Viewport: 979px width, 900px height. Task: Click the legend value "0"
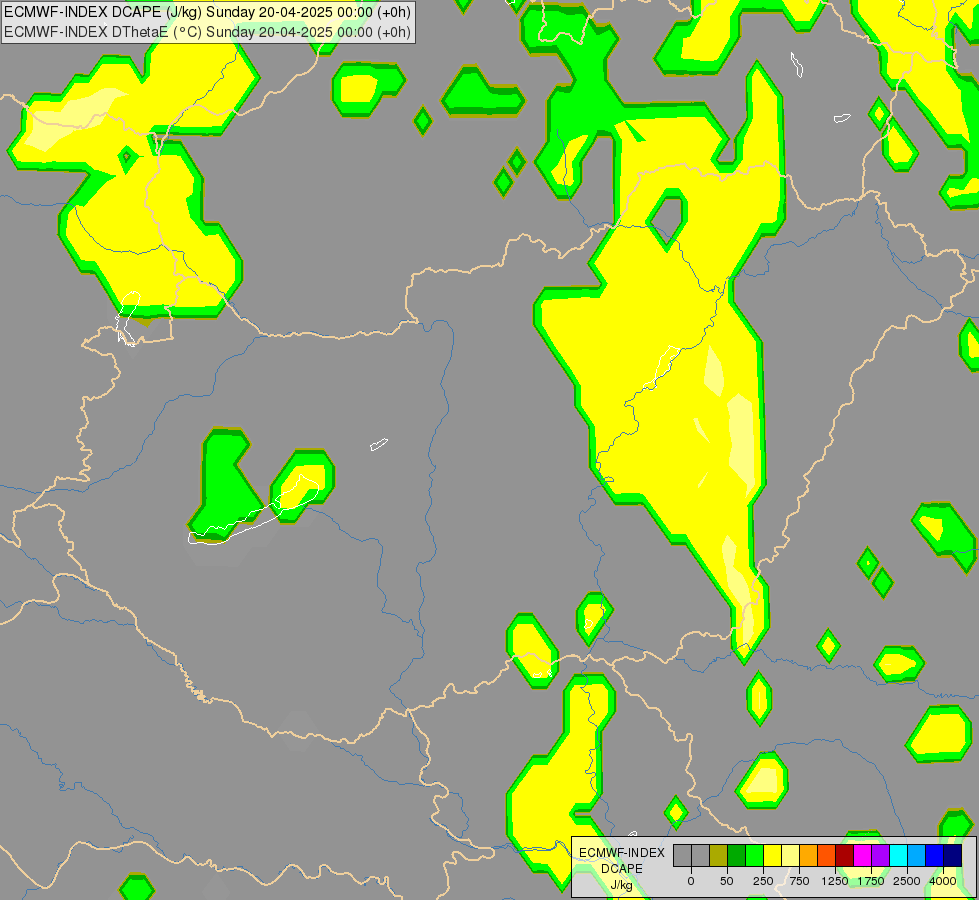pyautogui.click(x=691, y=881)
